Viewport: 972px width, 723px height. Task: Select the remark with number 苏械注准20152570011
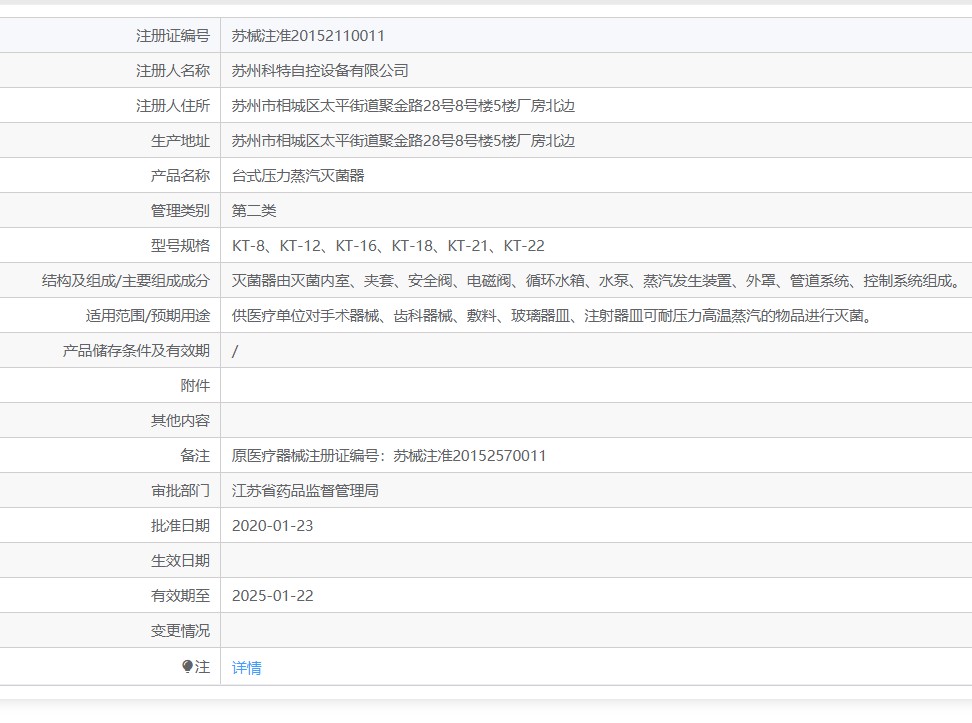tap(389, 456)
